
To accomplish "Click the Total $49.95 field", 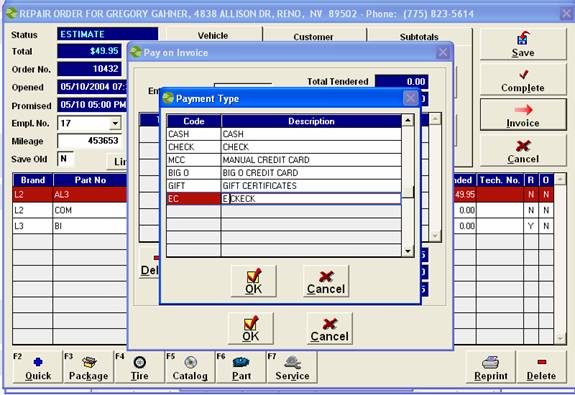I will click(x=89, y=51).
